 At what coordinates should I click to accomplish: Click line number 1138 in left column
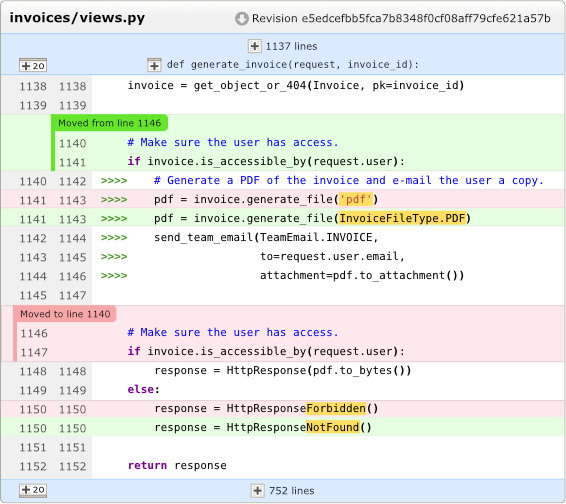click(33, 86)
